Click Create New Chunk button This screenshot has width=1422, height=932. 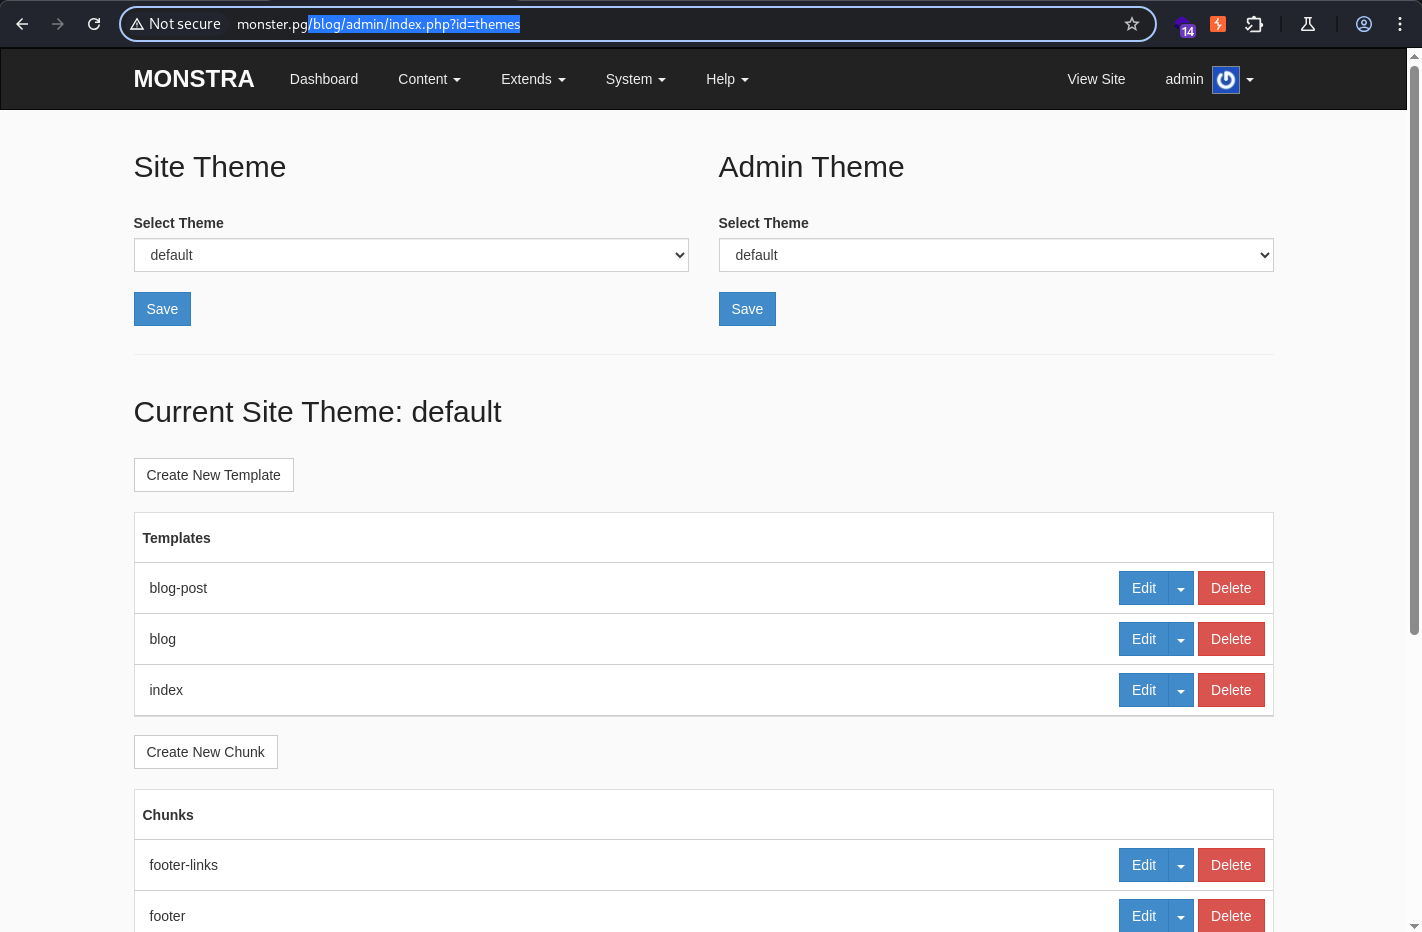pyautogui.click(x=206, y=752)
